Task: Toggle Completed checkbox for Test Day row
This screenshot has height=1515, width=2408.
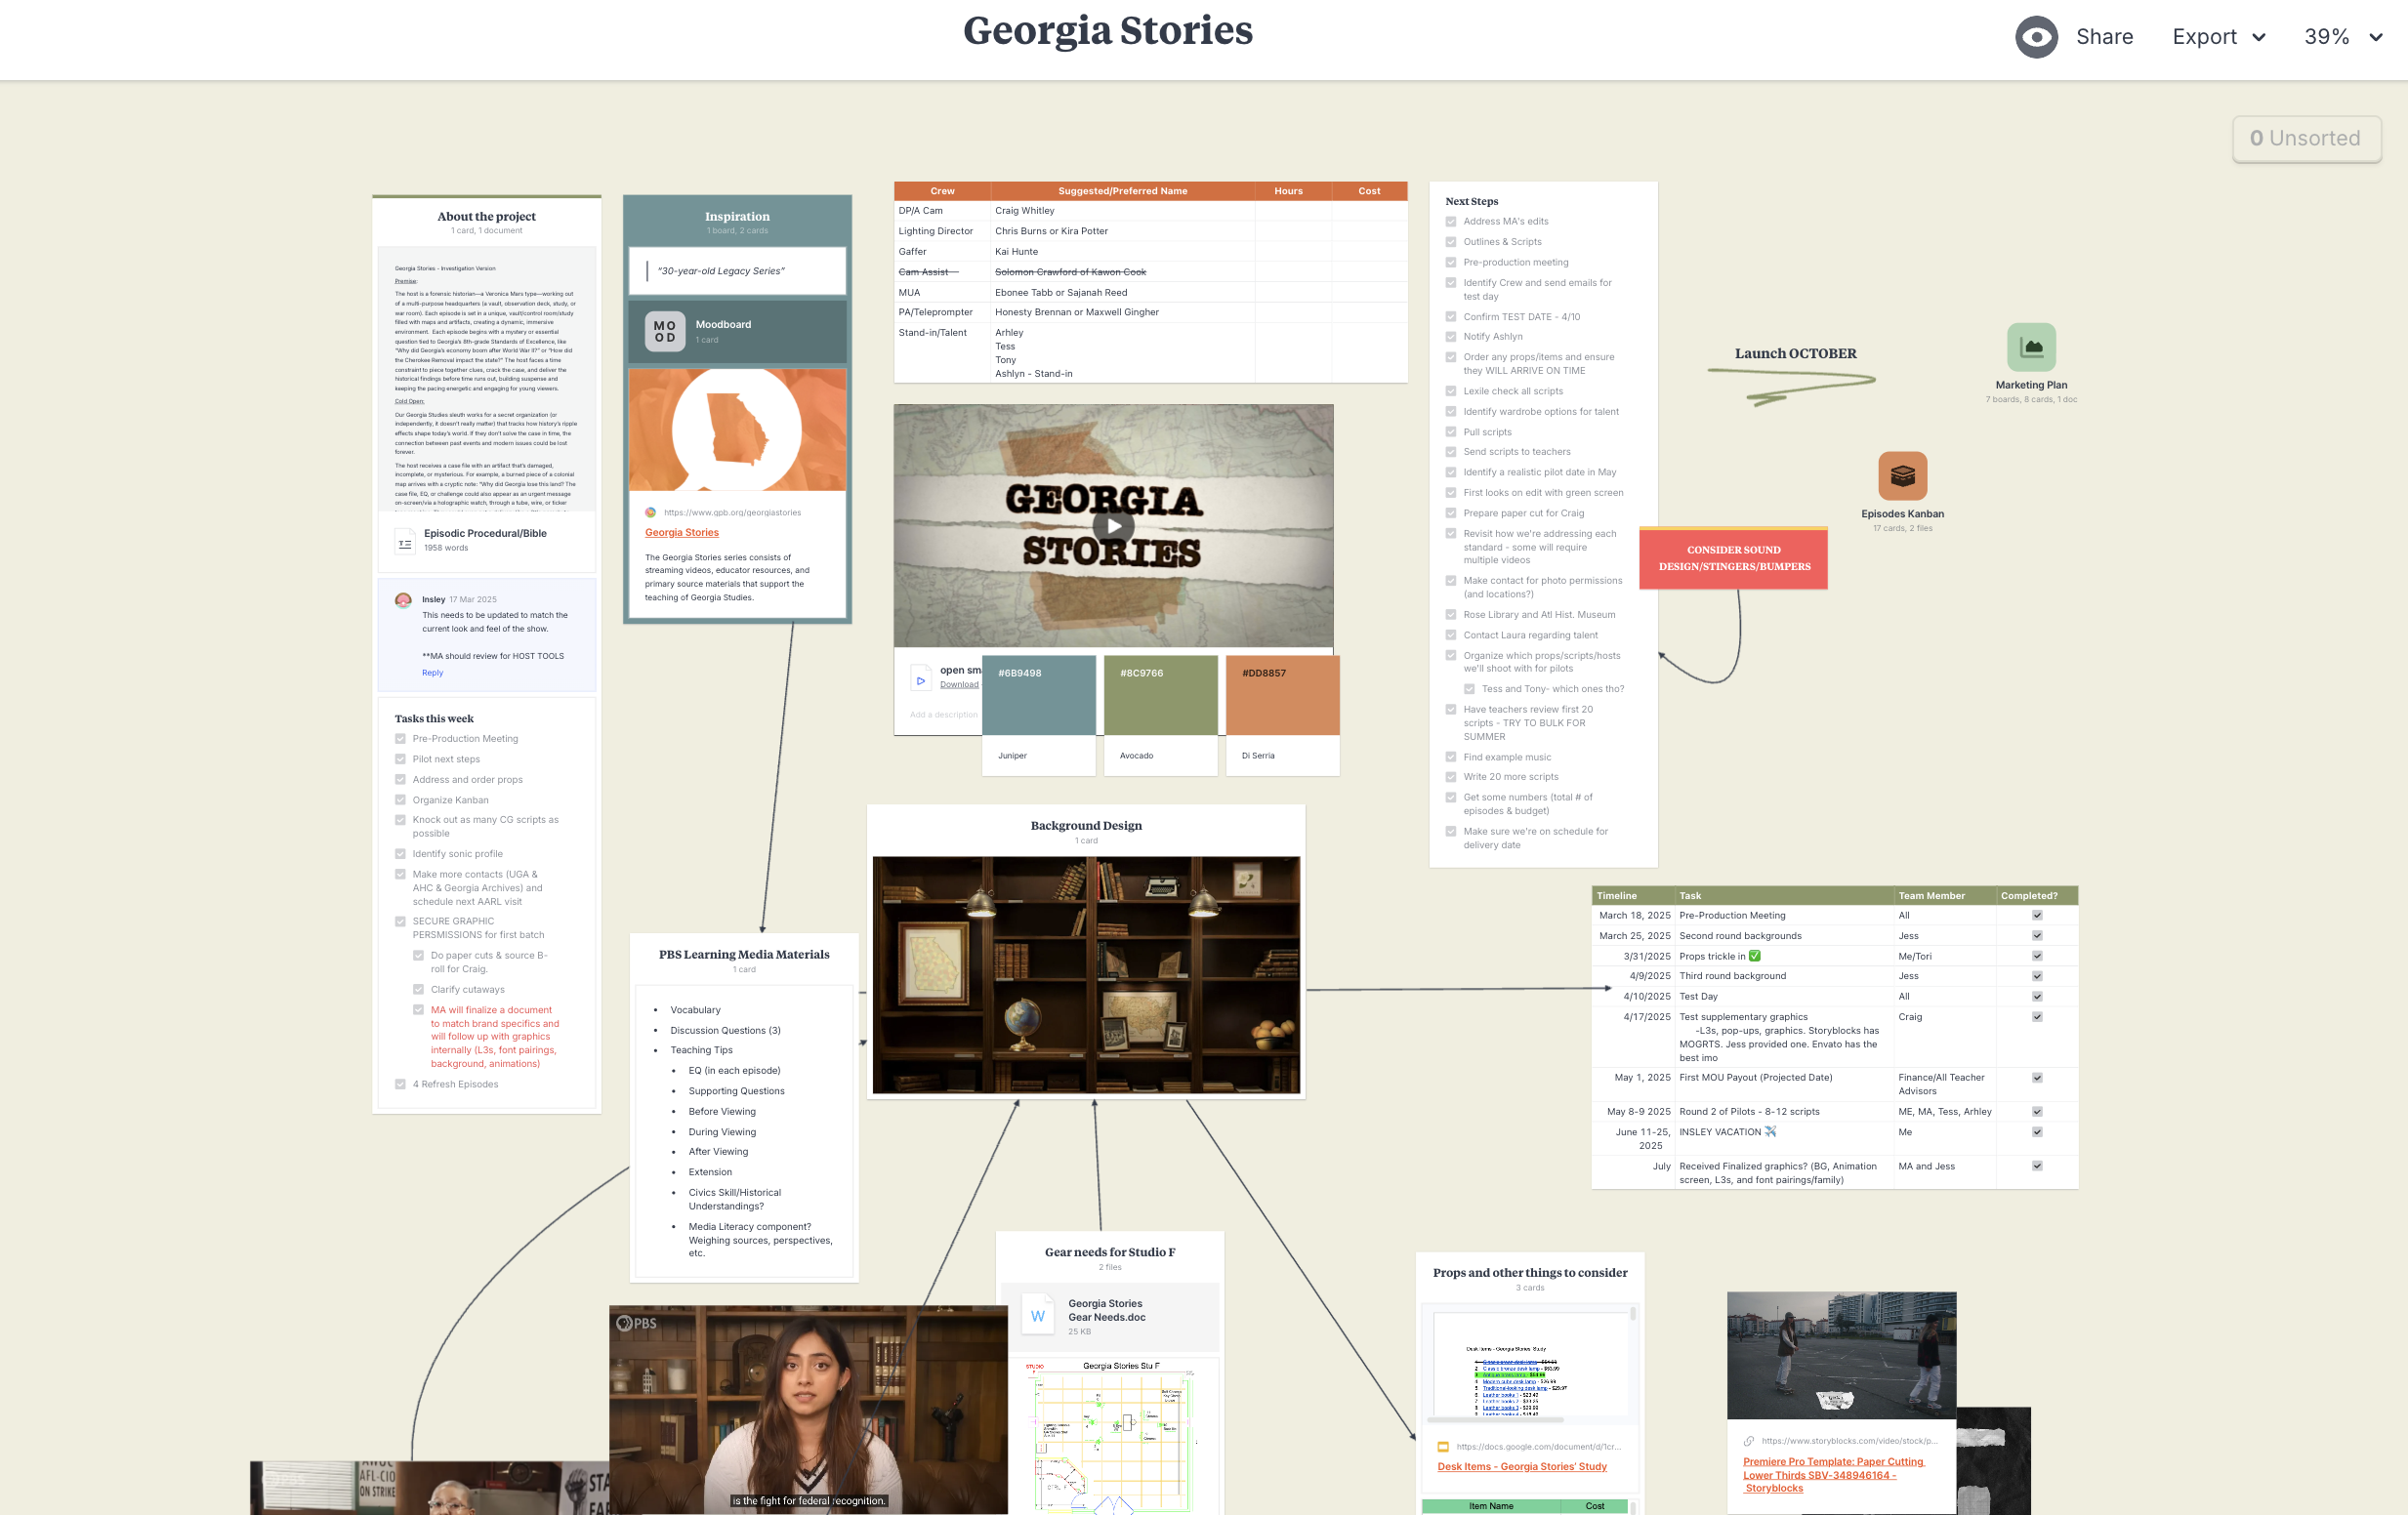Action: coord(2037,996)
